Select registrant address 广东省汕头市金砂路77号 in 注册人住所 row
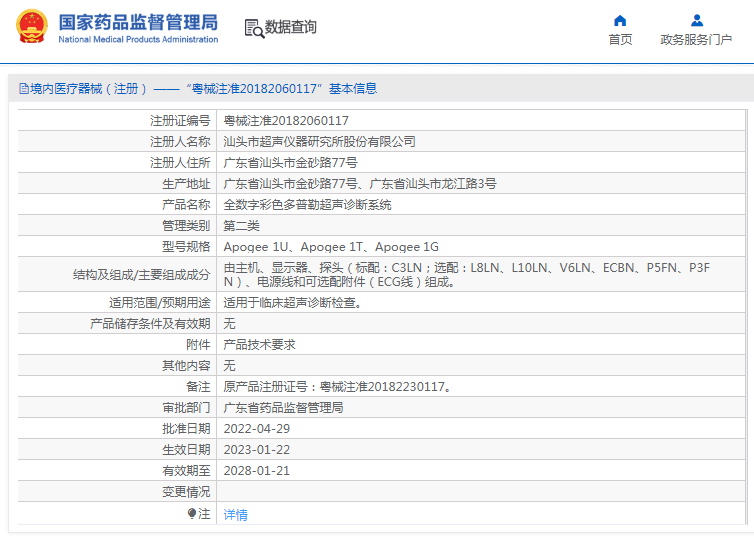 point(290,163)
